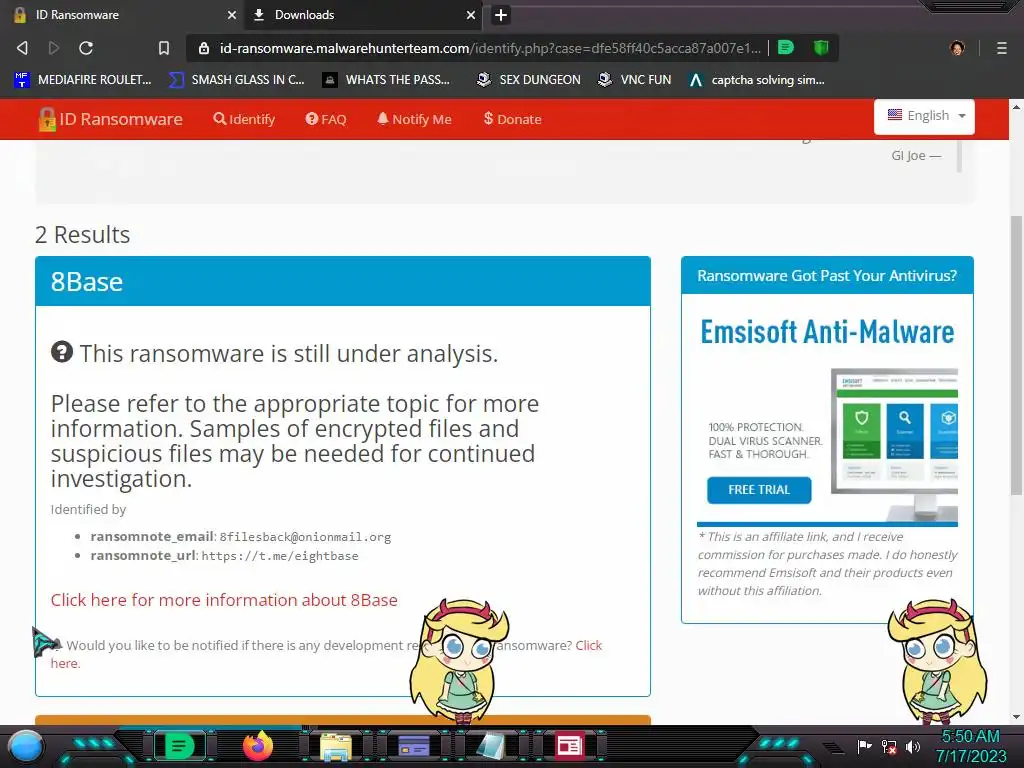
Task: Open the green shield extension icon
Action: (x=821, y=47)
